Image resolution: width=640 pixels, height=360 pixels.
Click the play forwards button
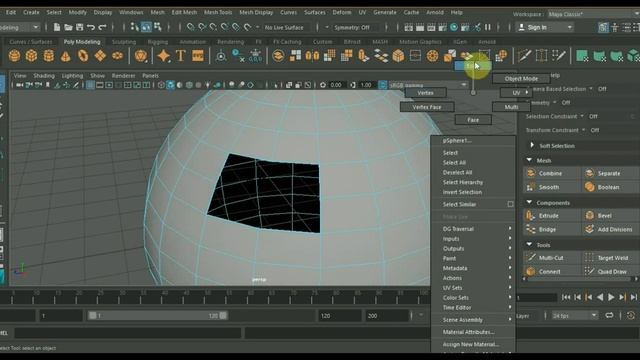611,297
